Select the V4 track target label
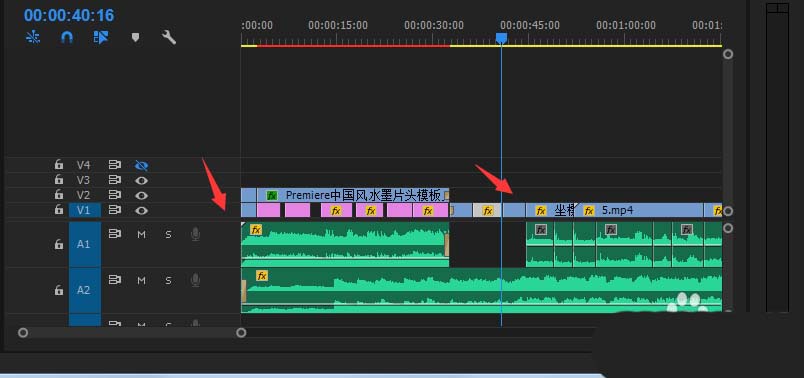Screen dimensions: 804x378 point(84,165)
